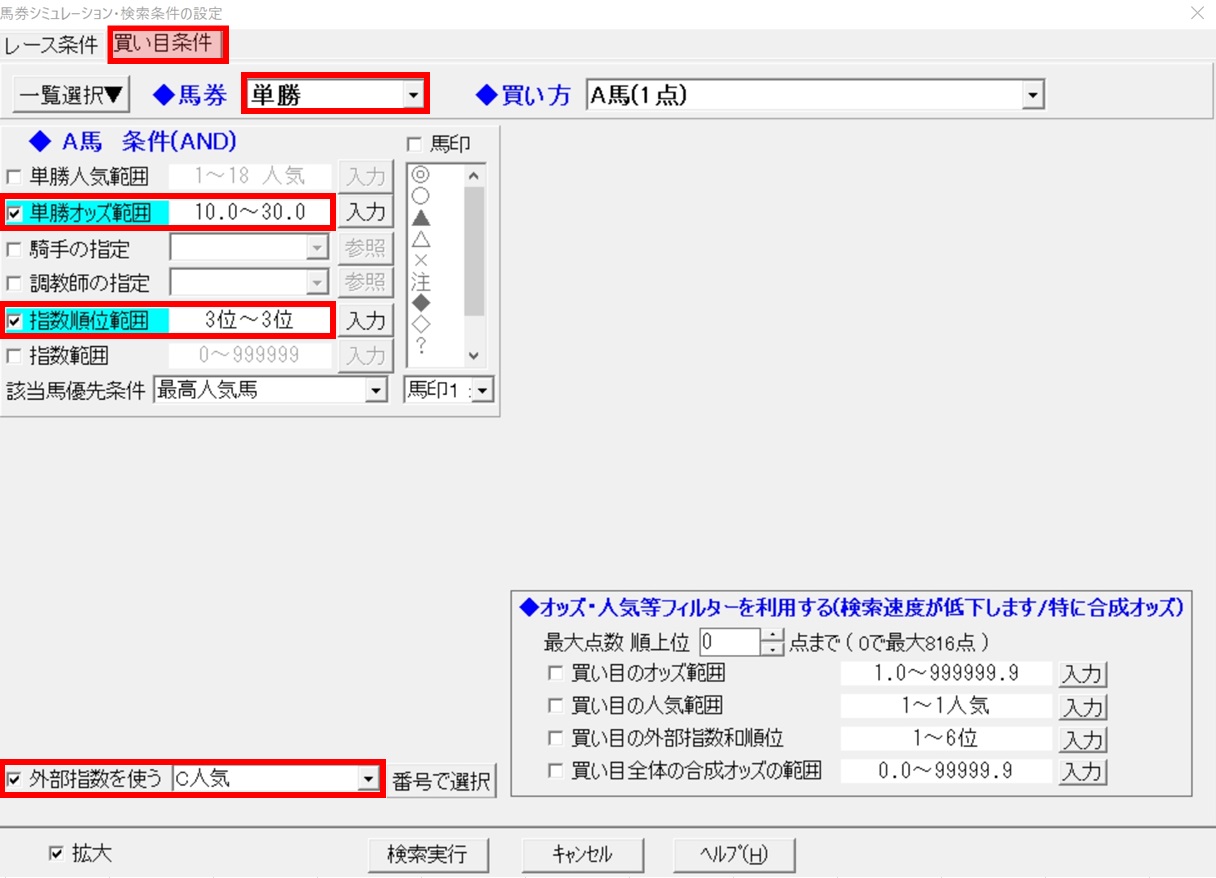The image size is (1216, 878).
Task: Expand the 買い方 dropdown
Action: point(1033,95)
